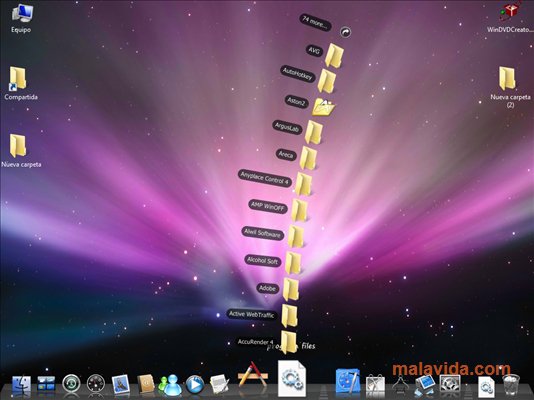Screen dimensions: 534x400
Task: Open the Anyplace Control 4 stack folder
Action: click(x=303, y=184)
